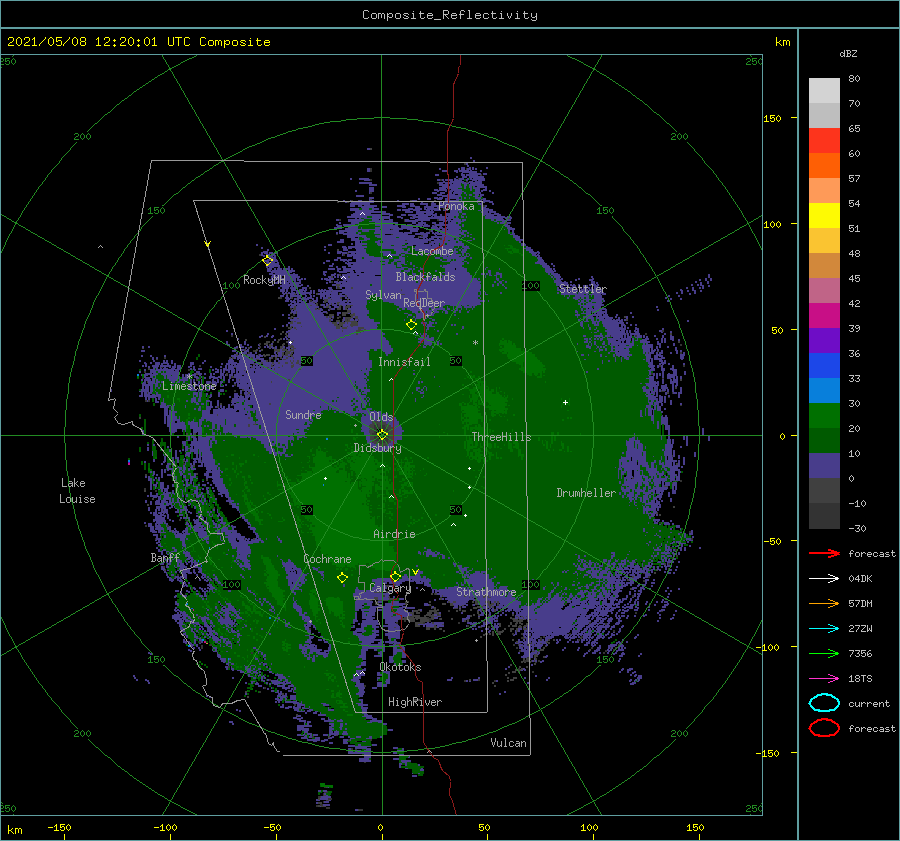Pick the magenta swatch beside 42 dBZ
900x841 pixels.
pos(824,316)
